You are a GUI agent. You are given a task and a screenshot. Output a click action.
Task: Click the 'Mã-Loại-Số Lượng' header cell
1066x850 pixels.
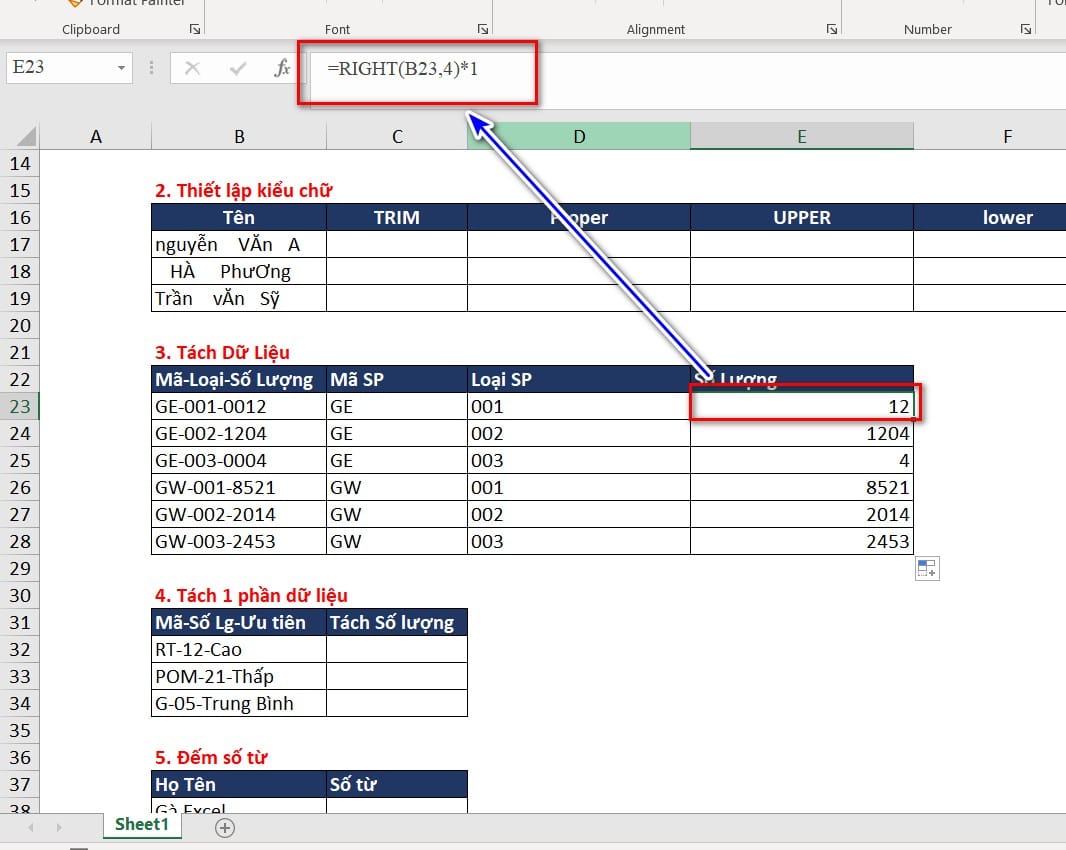239,379
